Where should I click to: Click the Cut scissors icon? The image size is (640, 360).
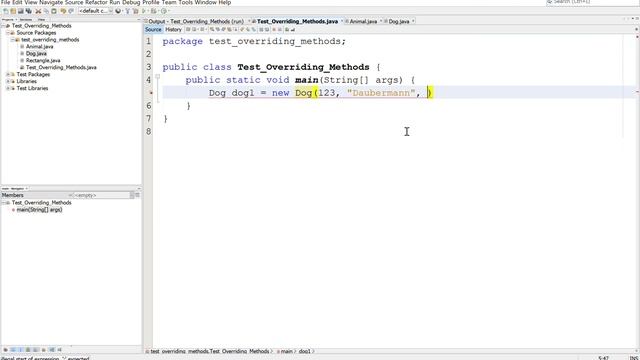(x=38, y=11)
